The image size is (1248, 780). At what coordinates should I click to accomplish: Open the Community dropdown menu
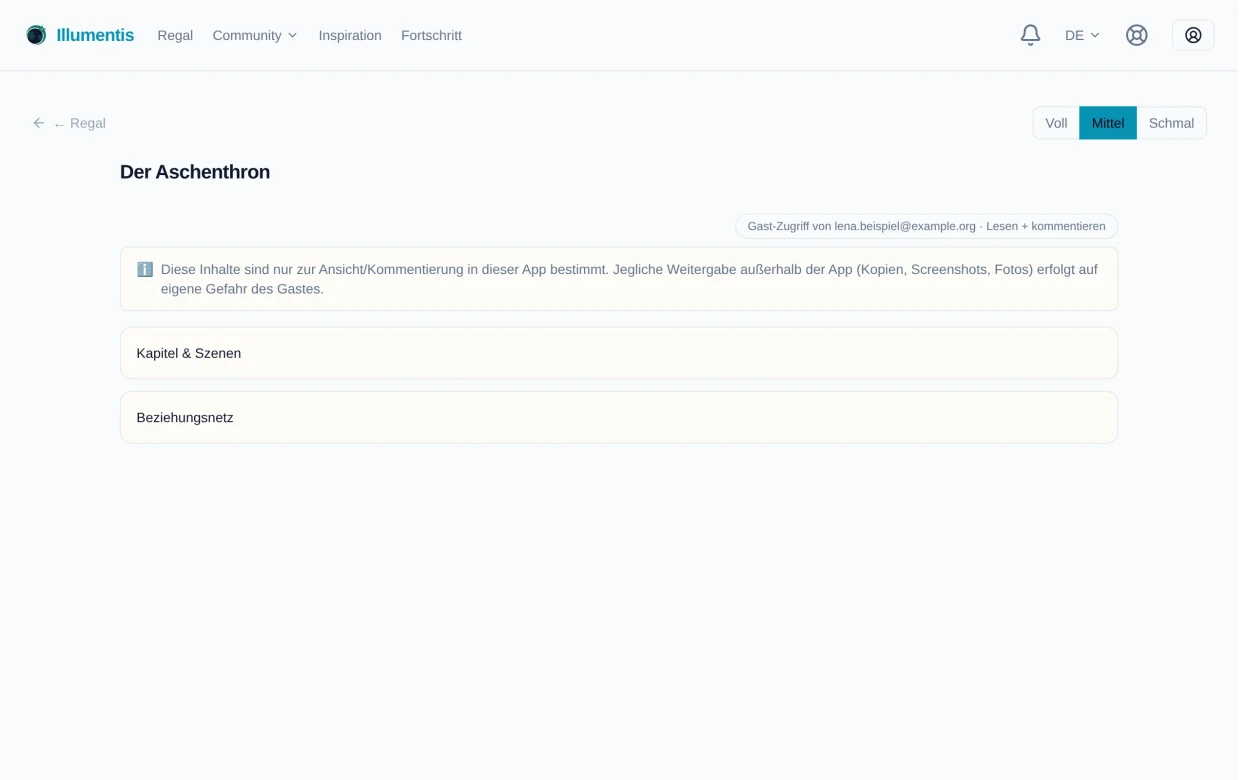255,35
